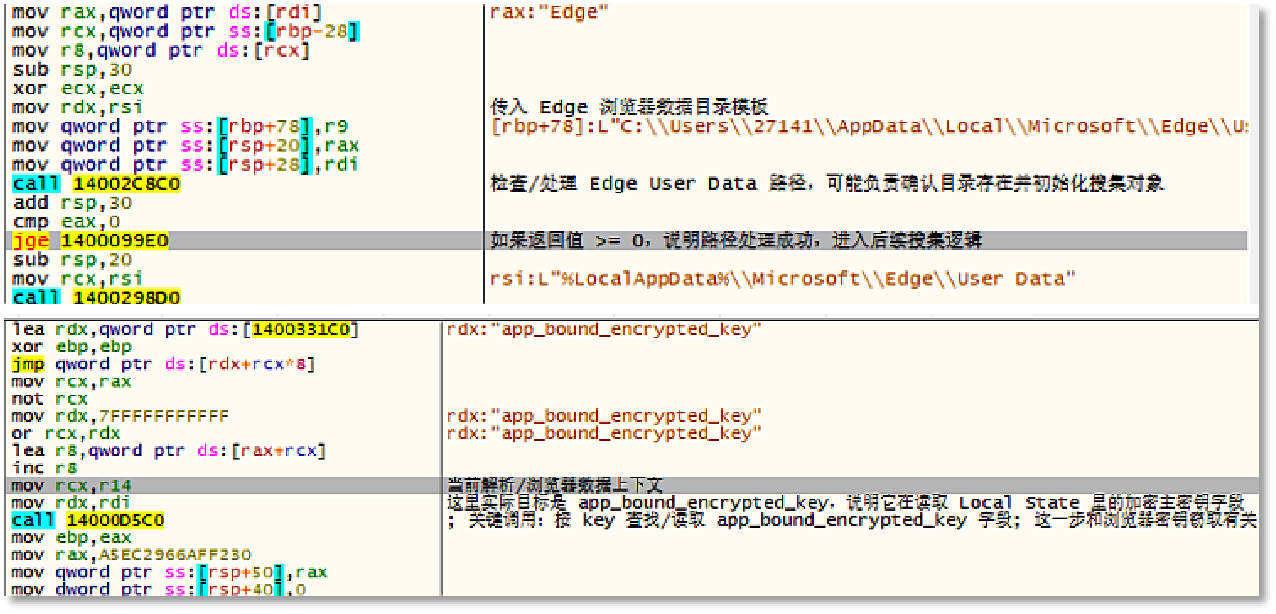This screenshot has width=1276, height=614.
Task: Click rdx comment on the 'or rcx,rdx' row
Action: point(604,433)
